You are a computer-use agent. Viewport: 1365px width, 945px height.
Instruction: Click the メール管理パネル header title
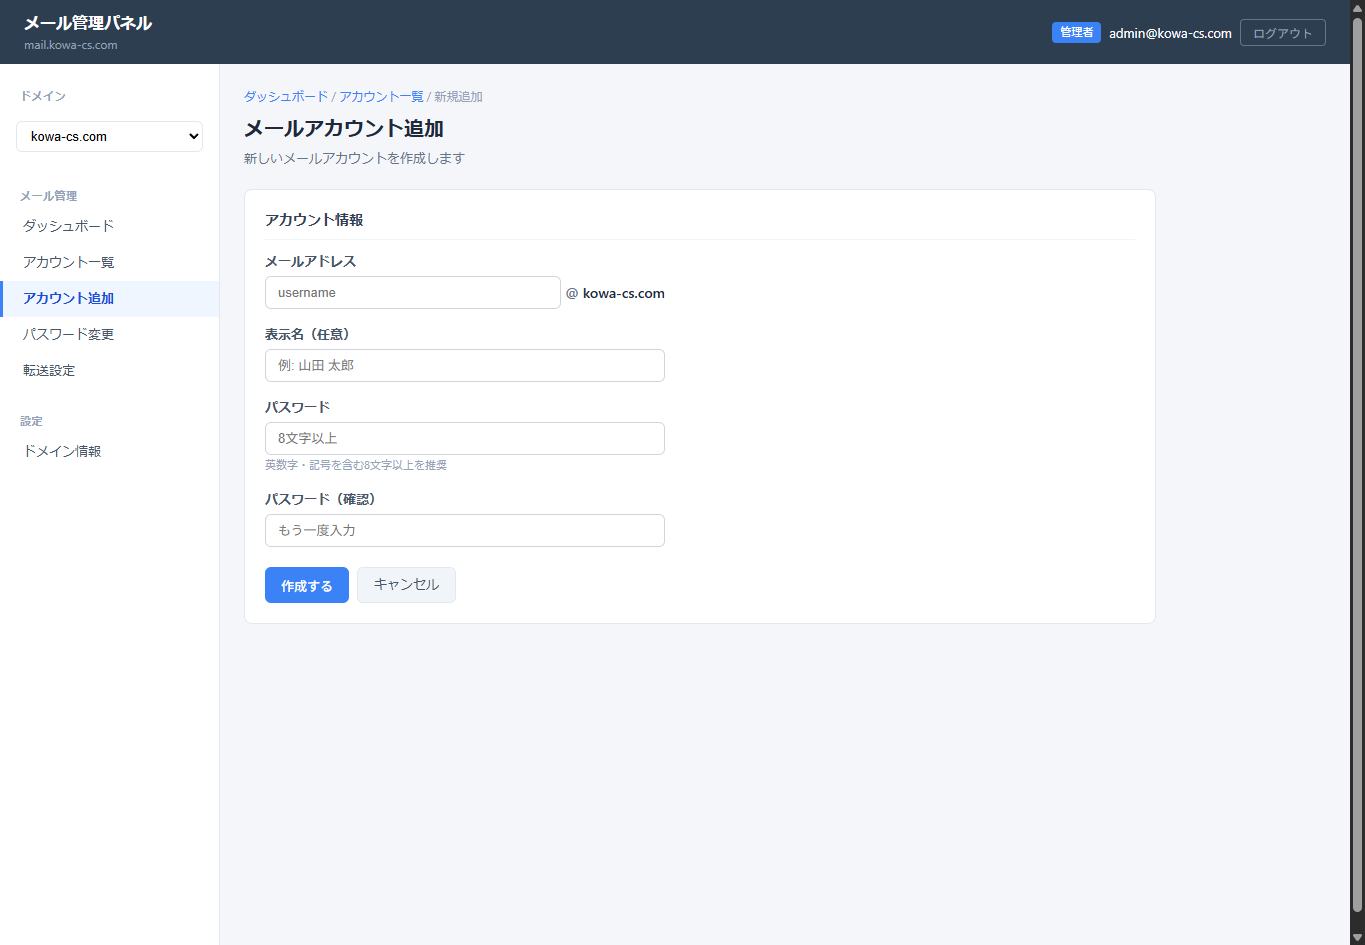click(88, 23)
